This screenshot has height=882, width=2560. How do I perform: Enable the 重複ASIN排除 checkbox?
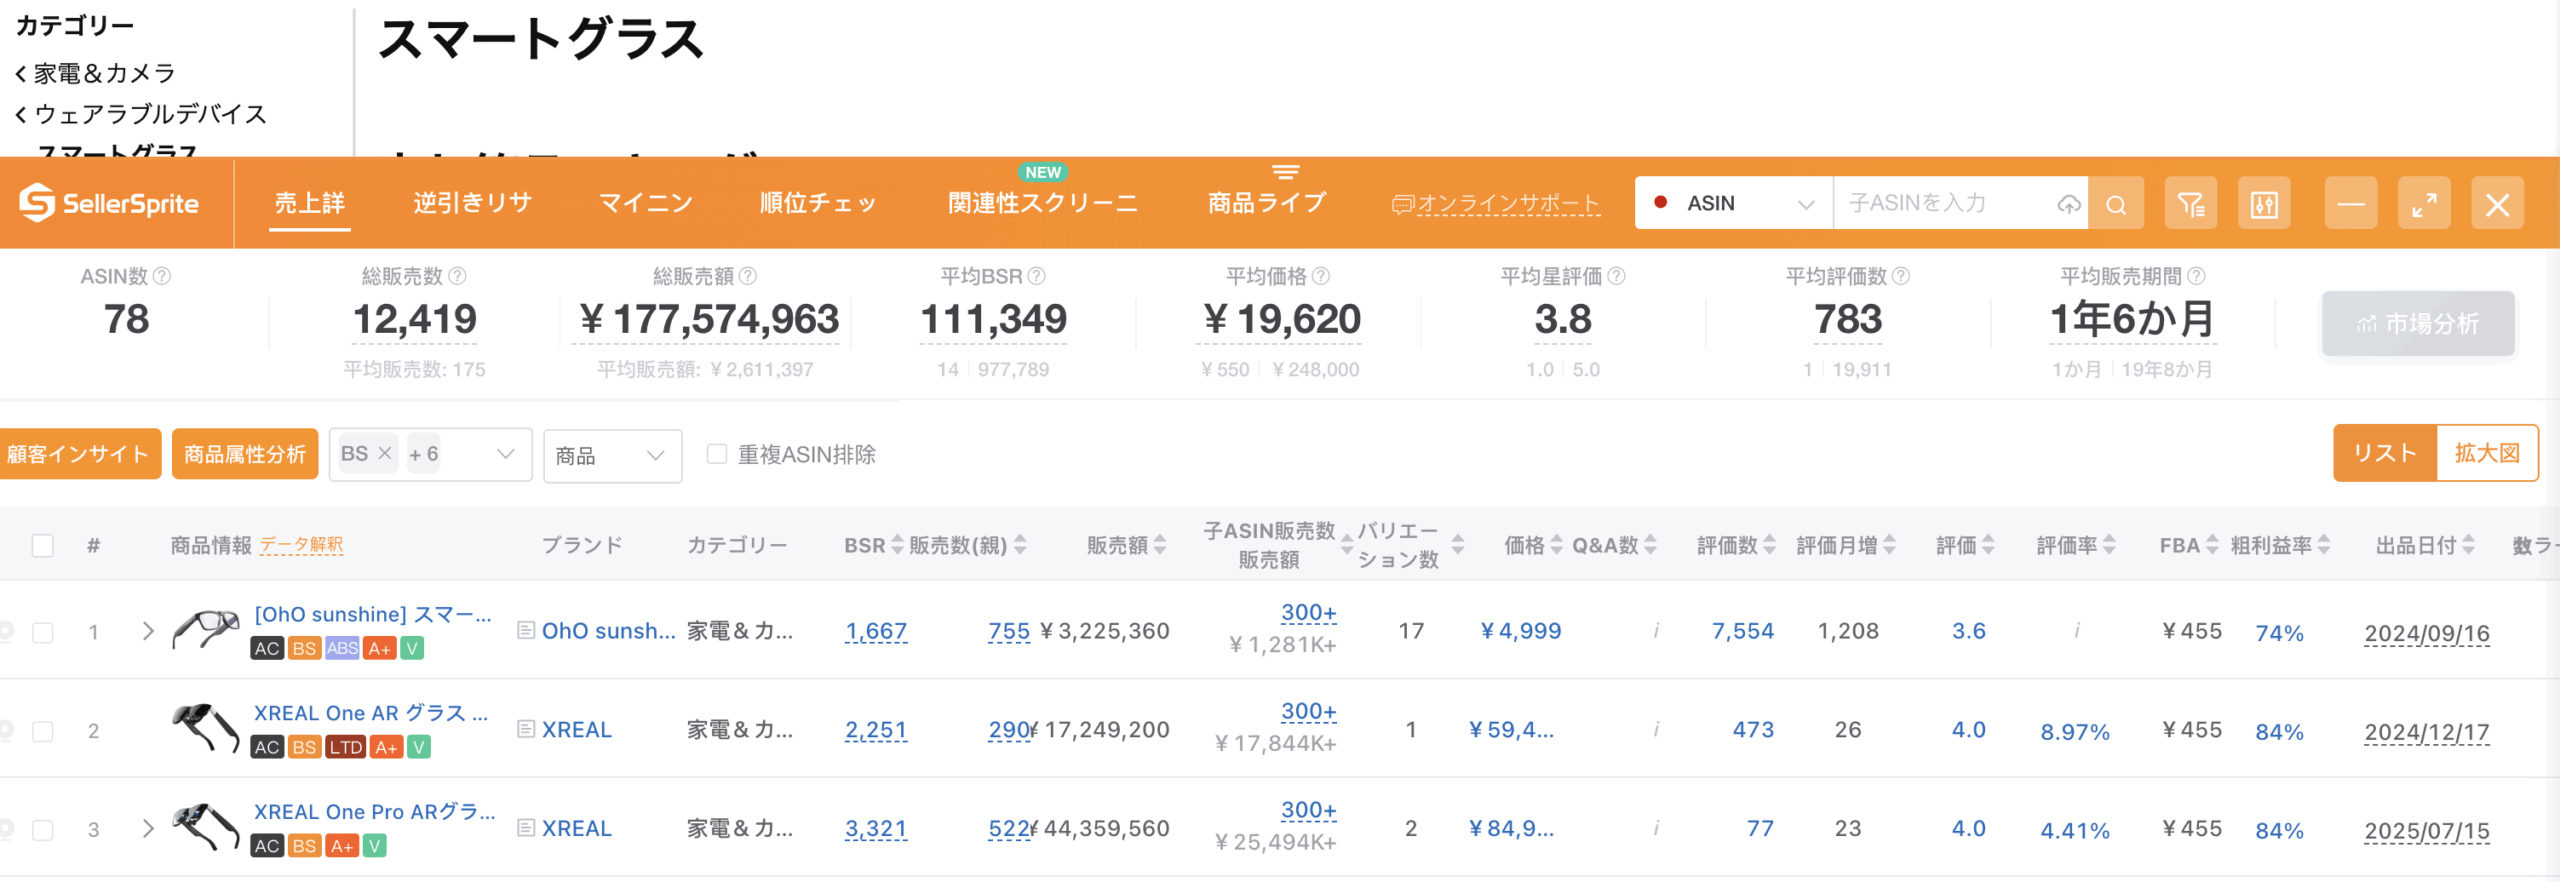pyautogui.click(x=716, y=454)
